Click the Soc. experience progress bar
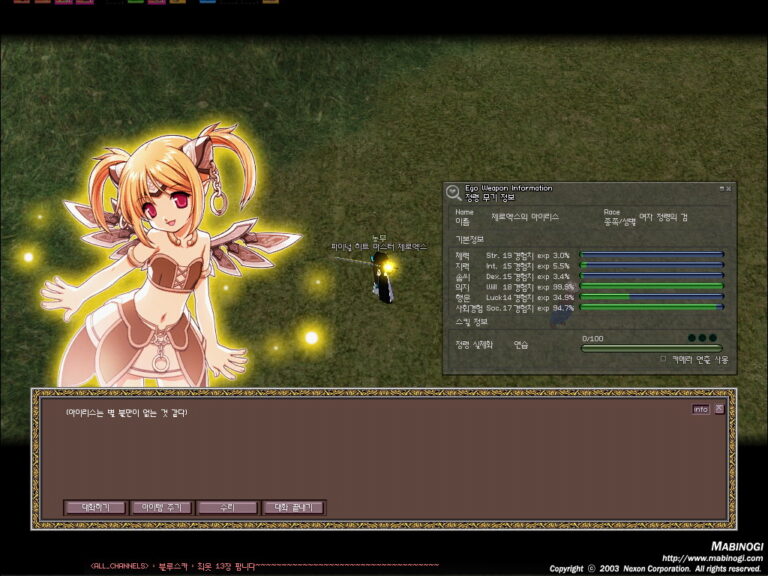 651,307
